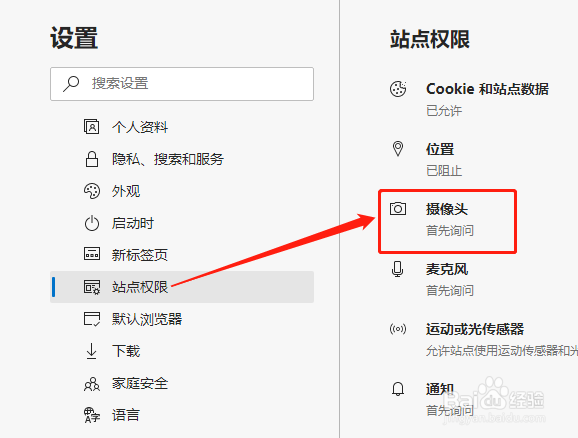Click 已阻止 status under 位置

point(444,171)
